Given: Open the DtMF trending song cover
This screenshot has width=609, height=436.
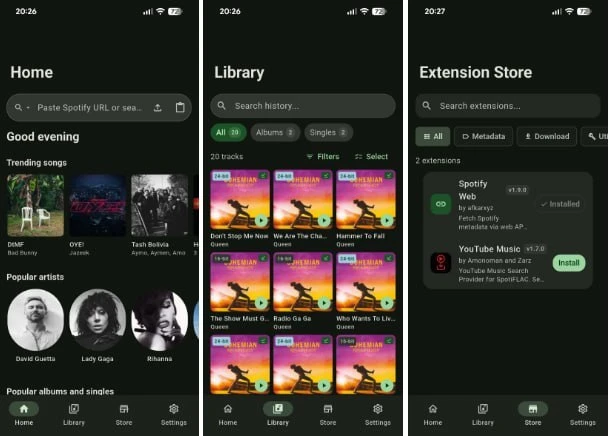Looking at the screenshot, I should pyautogui.click(x=35, y=205).
